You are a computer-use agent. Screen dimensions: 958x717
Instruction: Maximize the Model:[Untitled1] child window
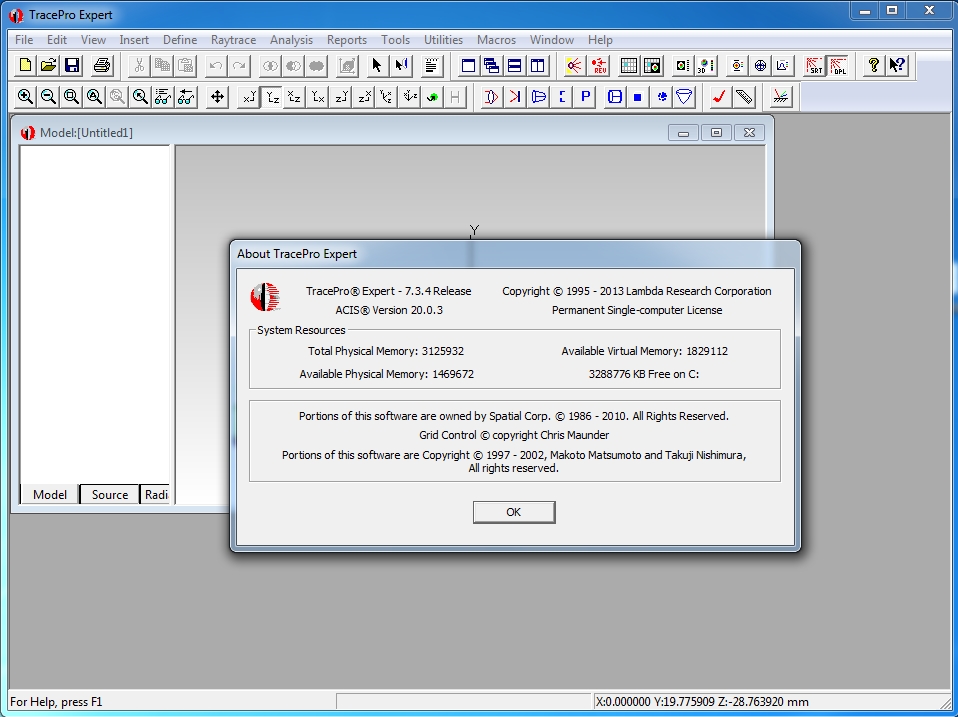pyautogui.click(x=716, y=133)
